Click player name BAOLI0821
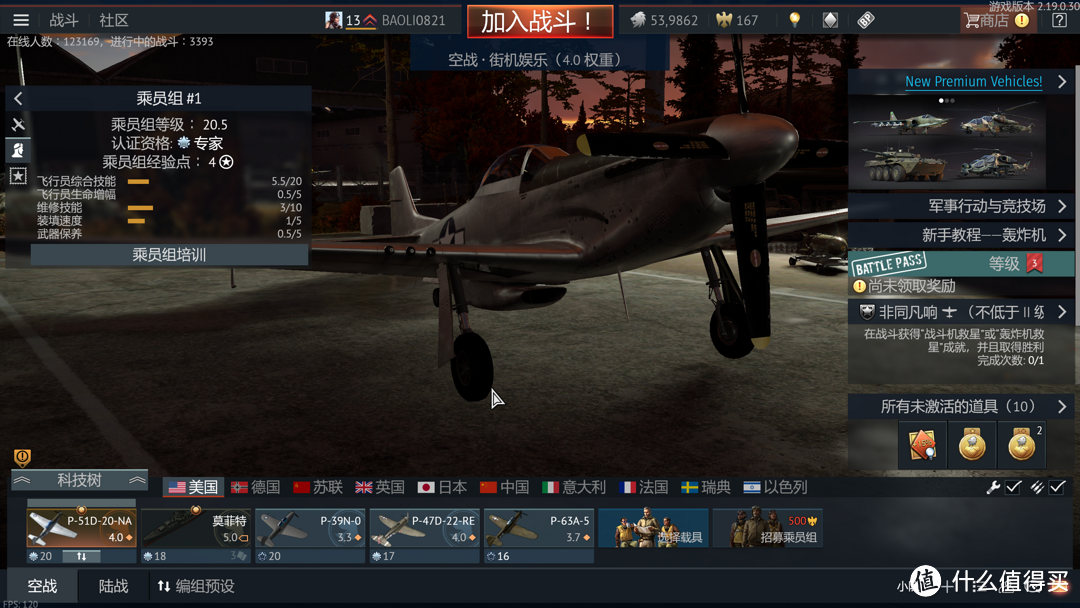The width and height of the screenshot is (1080, 608). pos(413,21)
